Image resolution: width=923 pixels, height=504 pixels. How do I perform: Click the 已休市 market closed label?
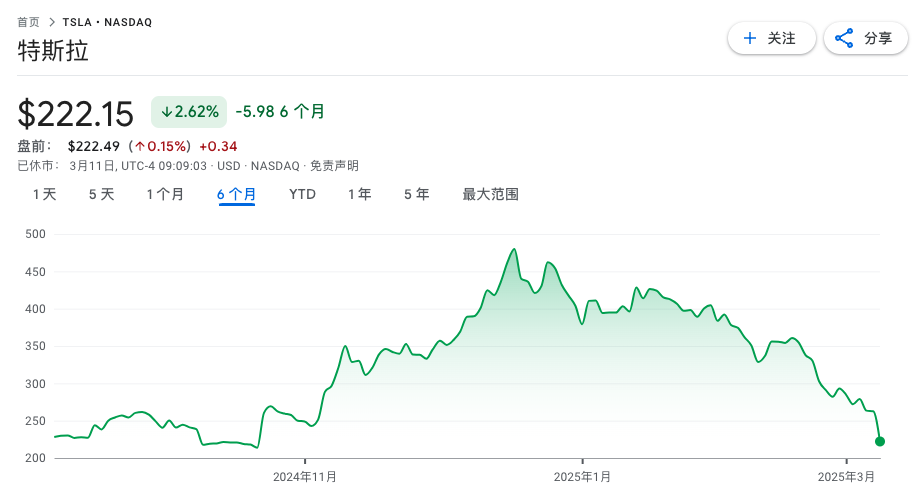[38, 166]
